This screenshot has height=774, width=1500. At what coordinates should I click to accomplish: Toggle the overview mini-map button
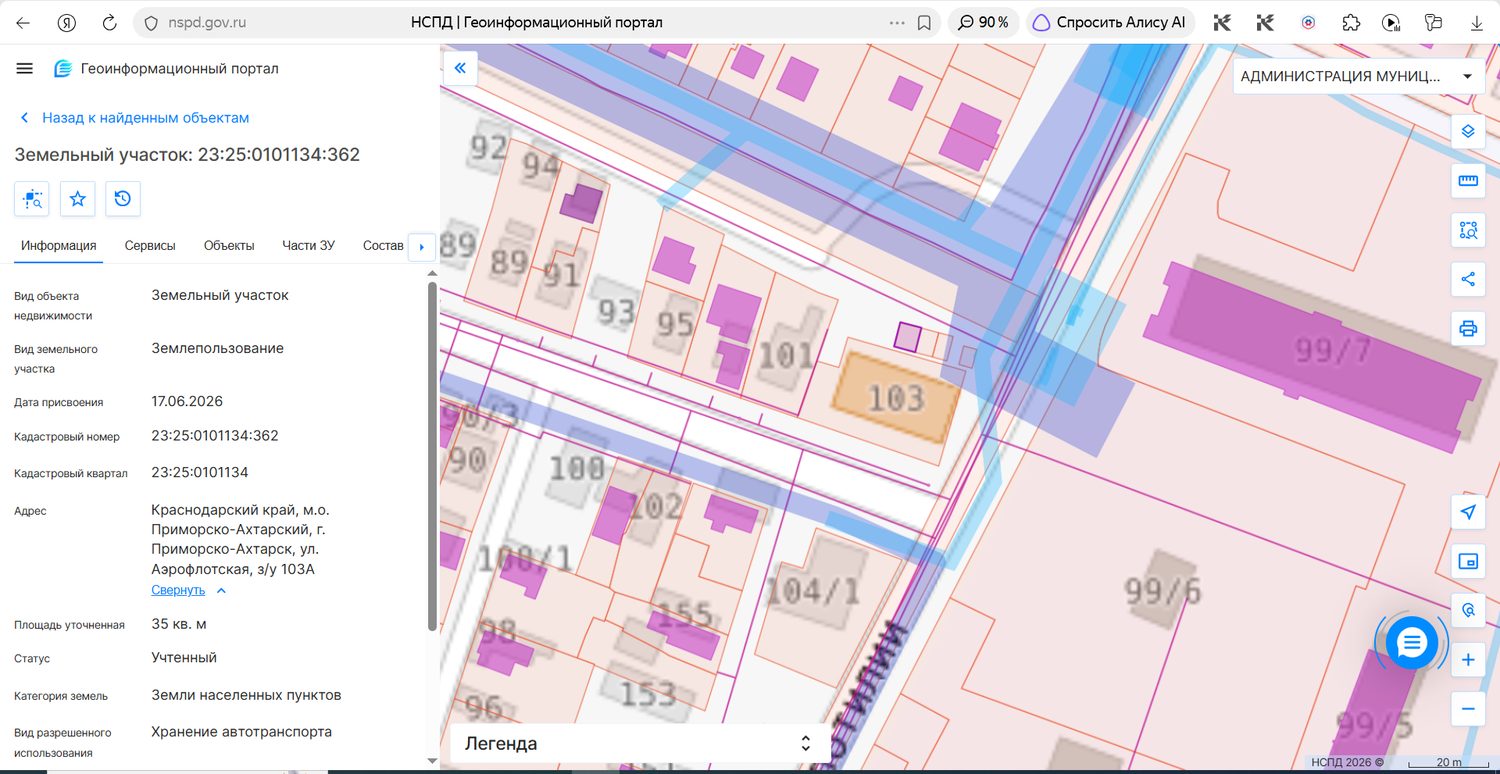pyautogui.click(x=1468, y=561)
